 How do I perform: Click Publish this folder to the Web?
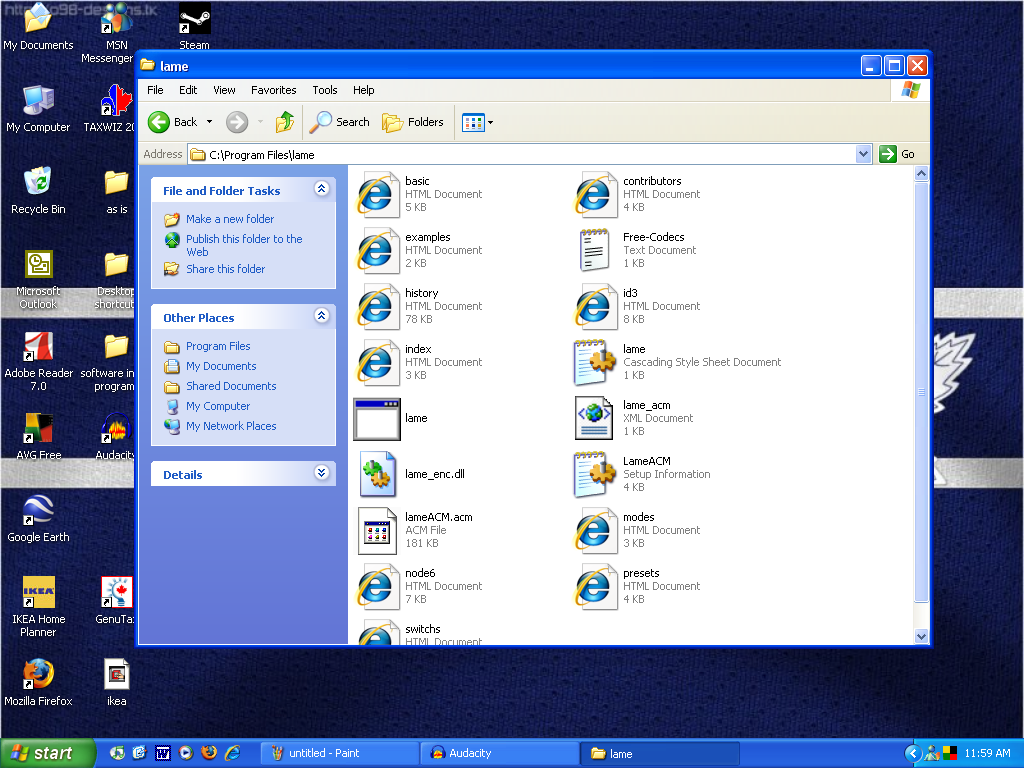[244, 246]
